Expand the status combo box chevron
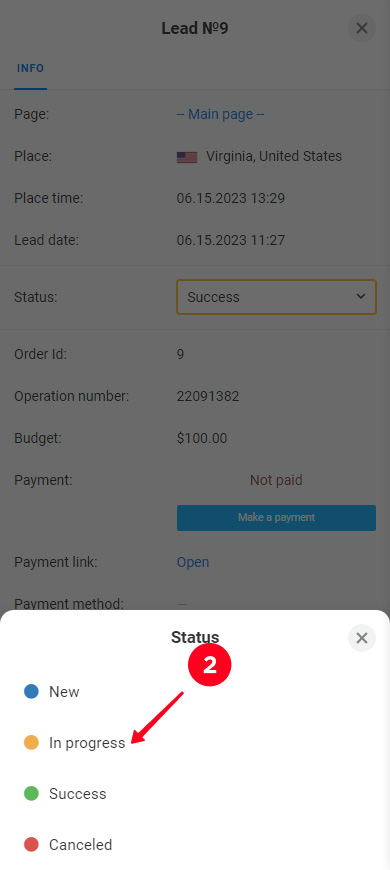Viewport: 390px width, 870px height. (x=361, y=297)
